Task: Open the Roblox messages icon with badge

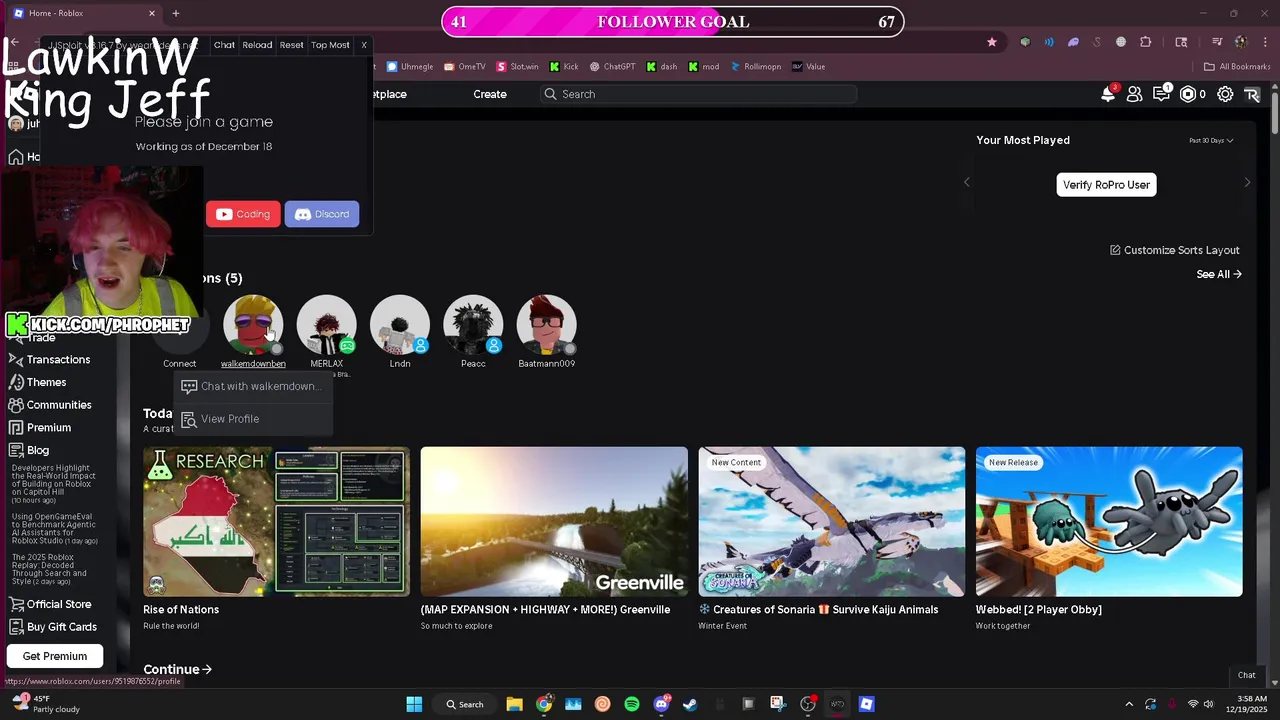Action: tap(1161, 94)
